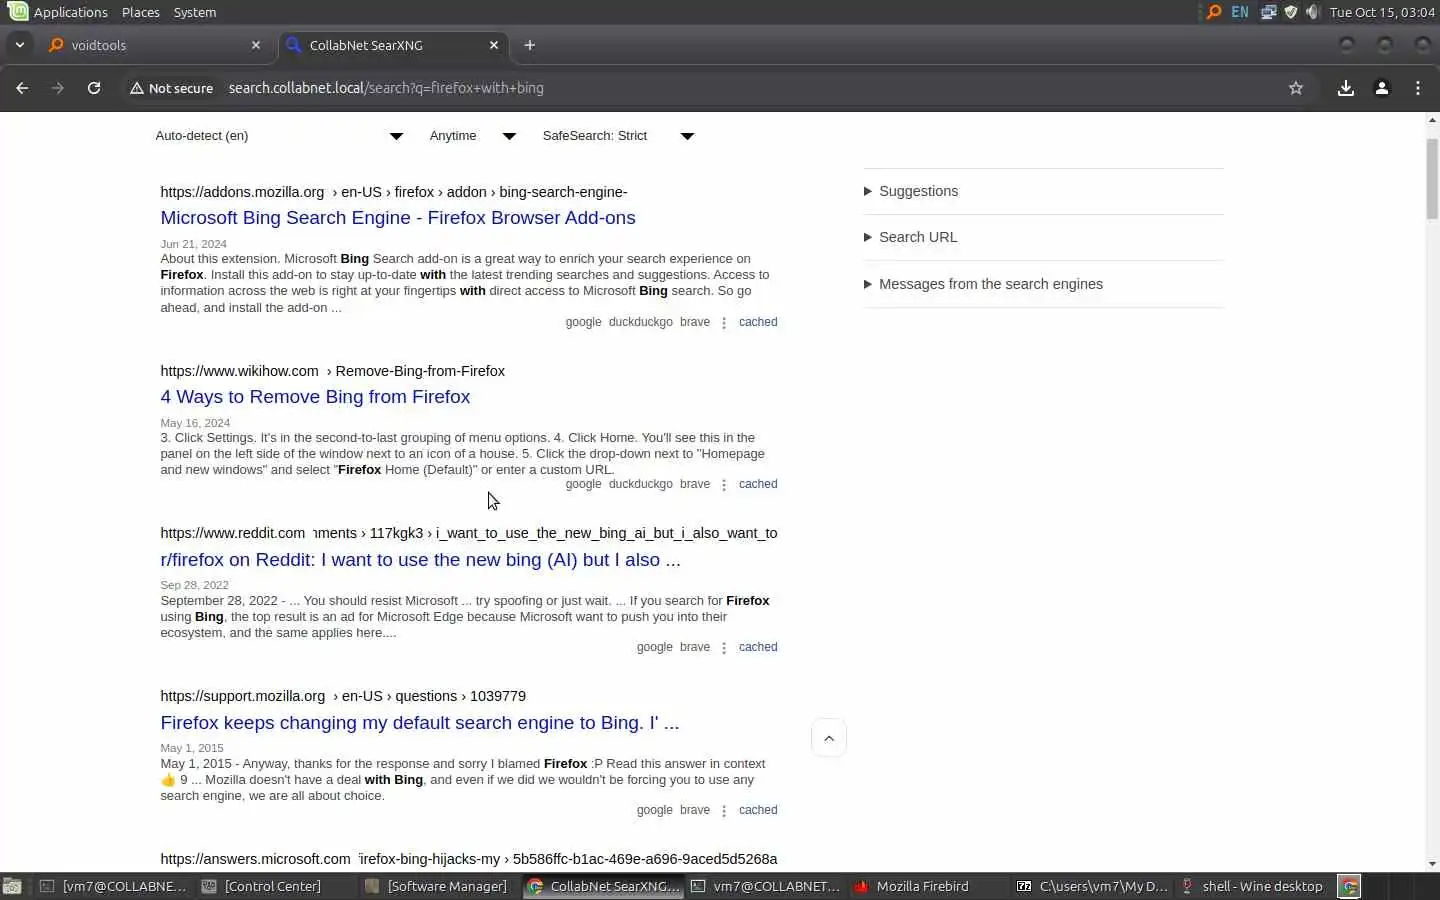Click the show desktop icon in taskbar
Screen dimensions: 1440x900
tap(12, 886)
